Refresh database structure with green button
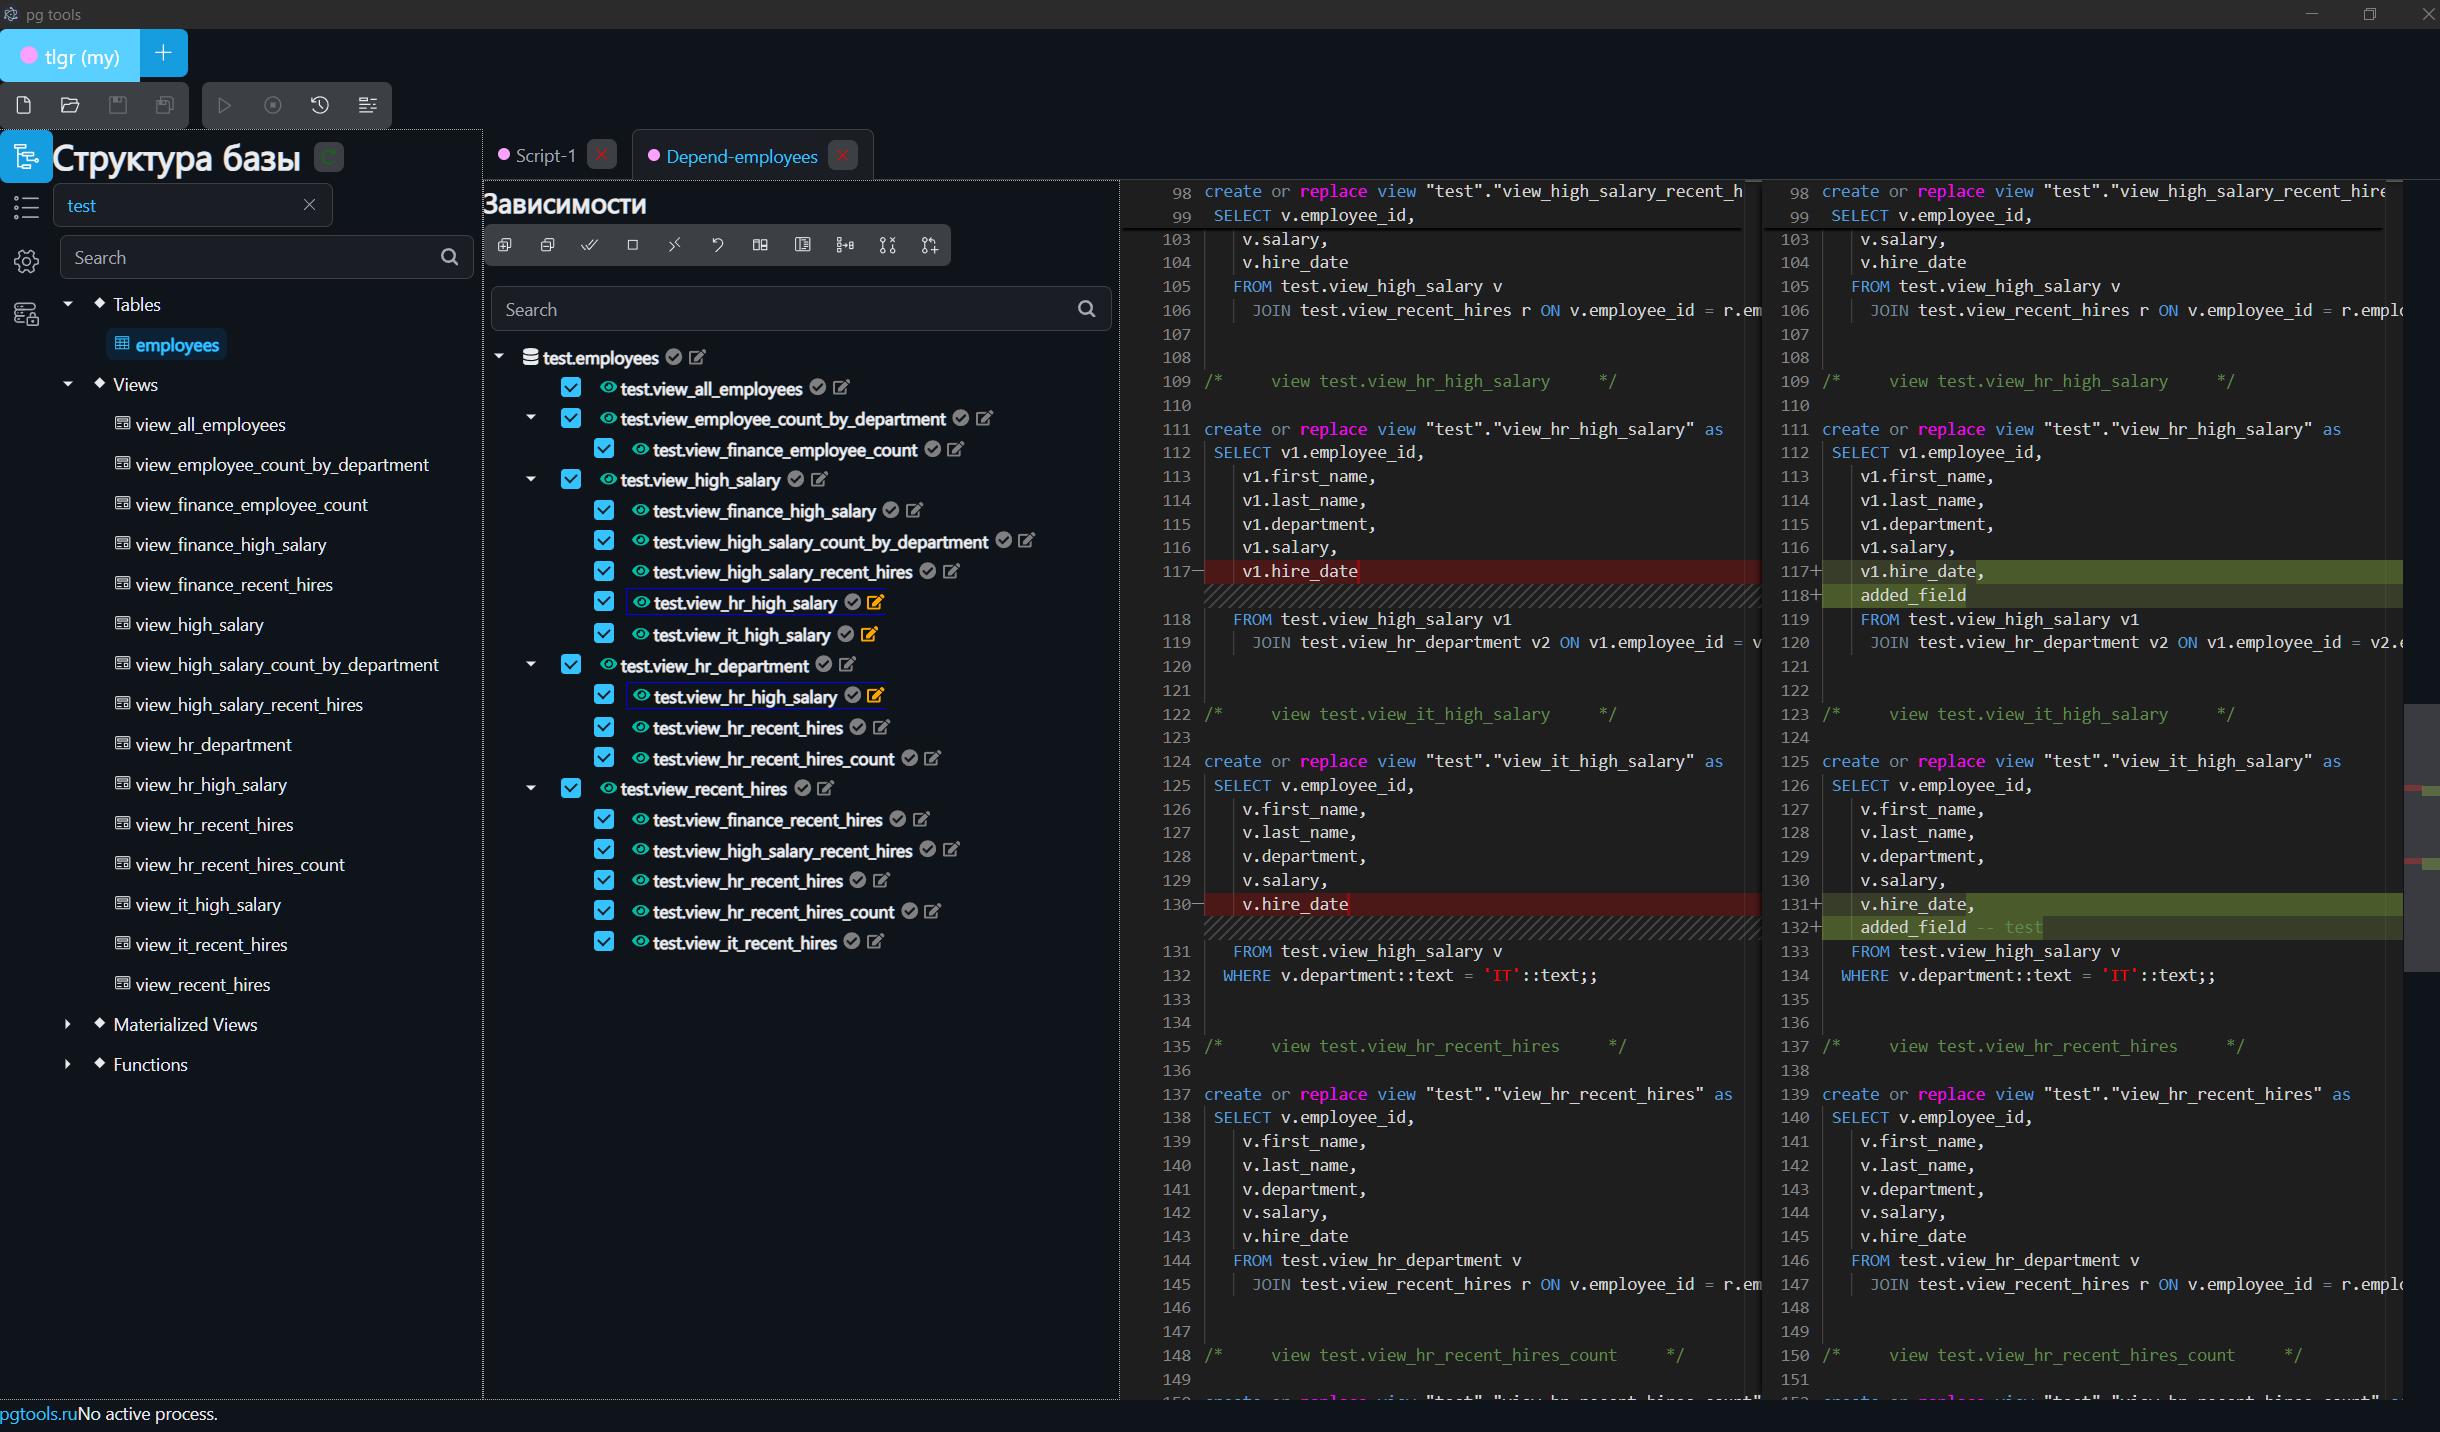 pos(329,157)
